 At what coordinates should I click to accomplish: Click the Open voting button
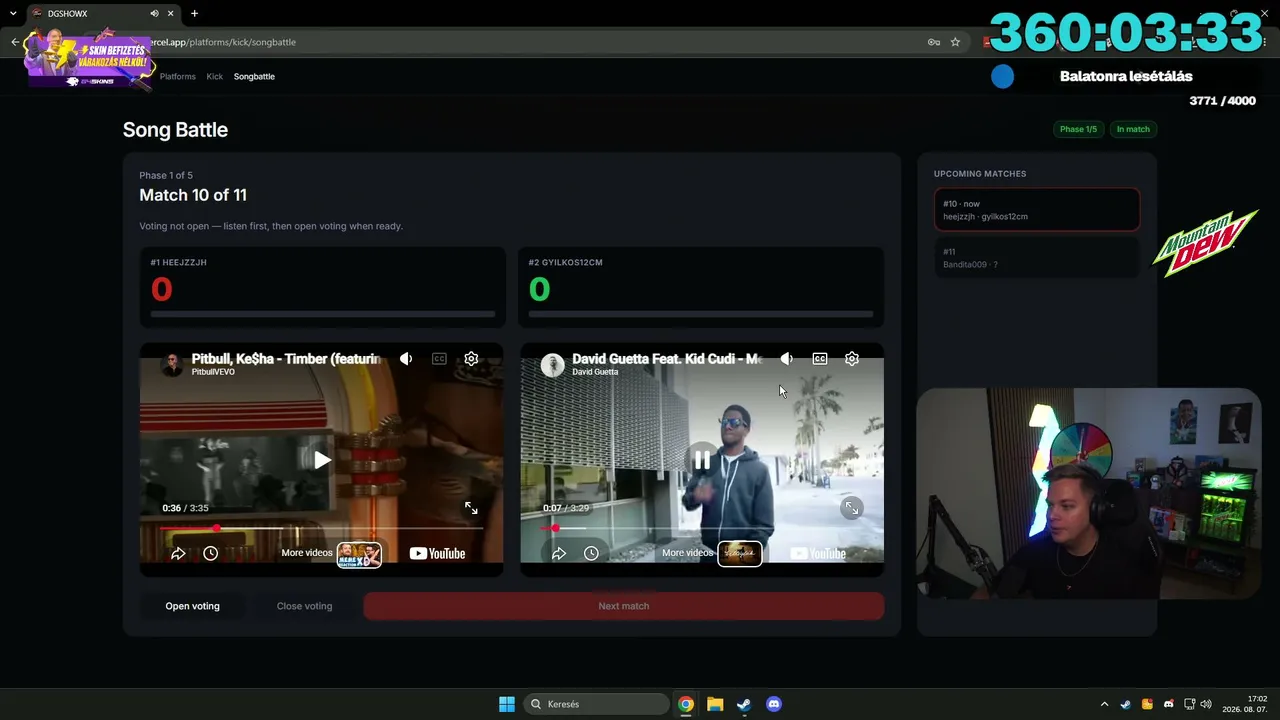click(x=192, y=606)
